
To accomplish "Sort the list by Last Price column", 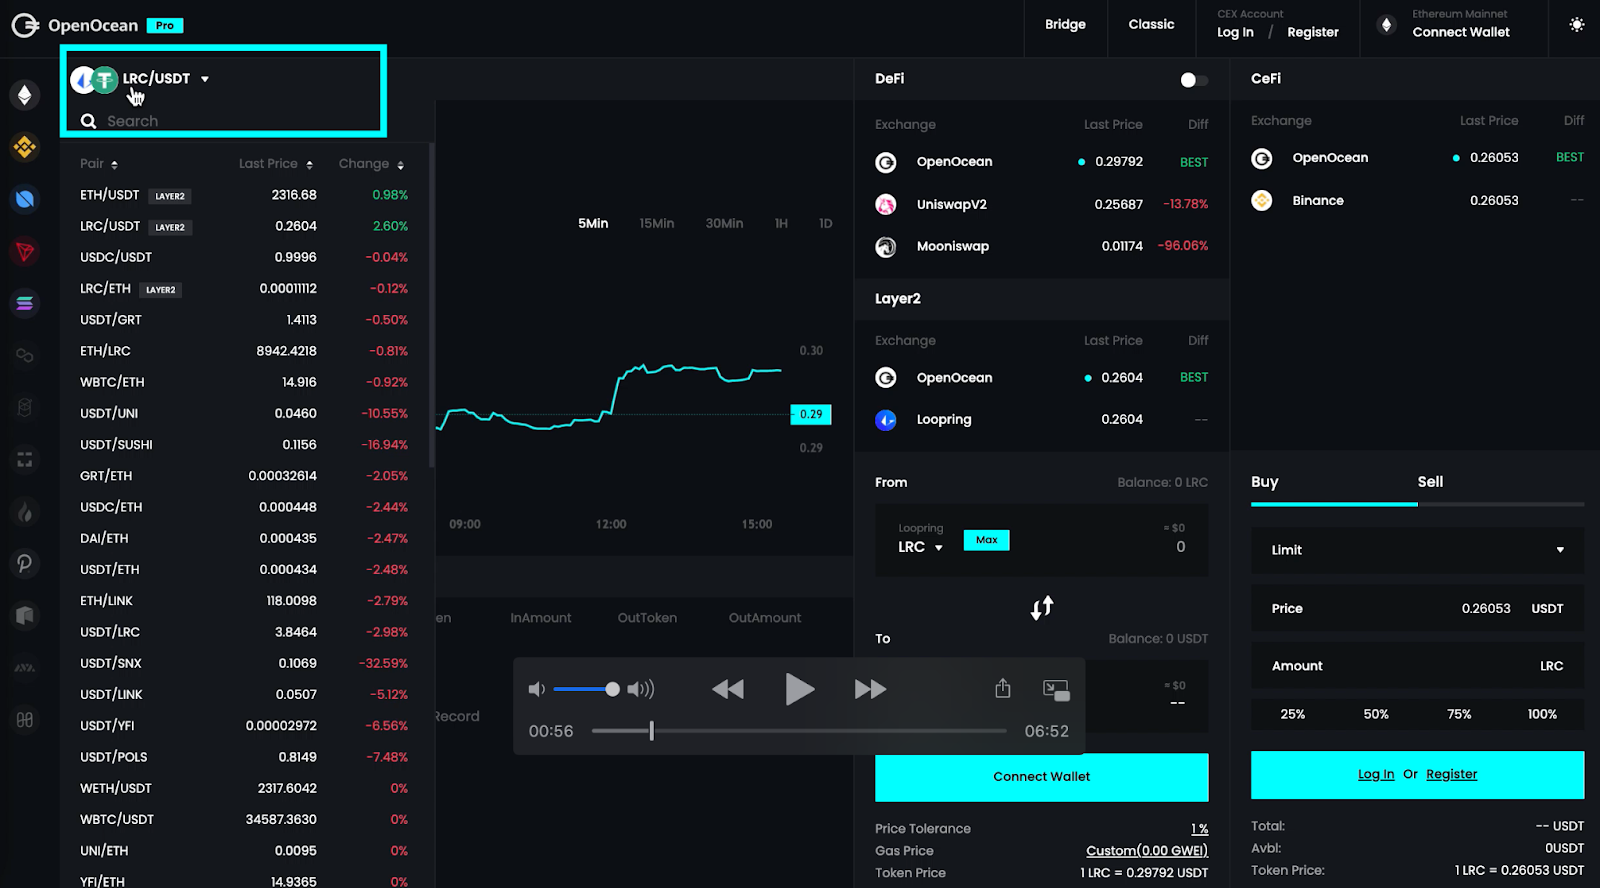I will 276,164.
